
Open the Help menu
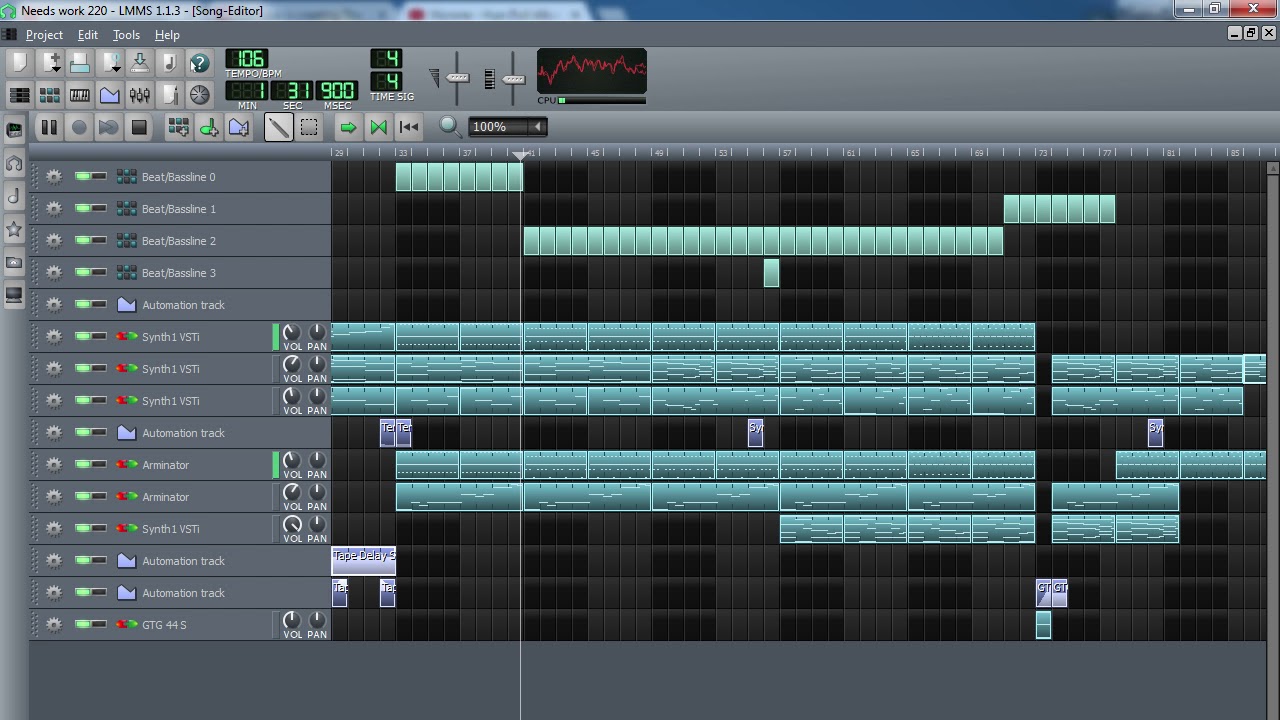coord(167,35)
